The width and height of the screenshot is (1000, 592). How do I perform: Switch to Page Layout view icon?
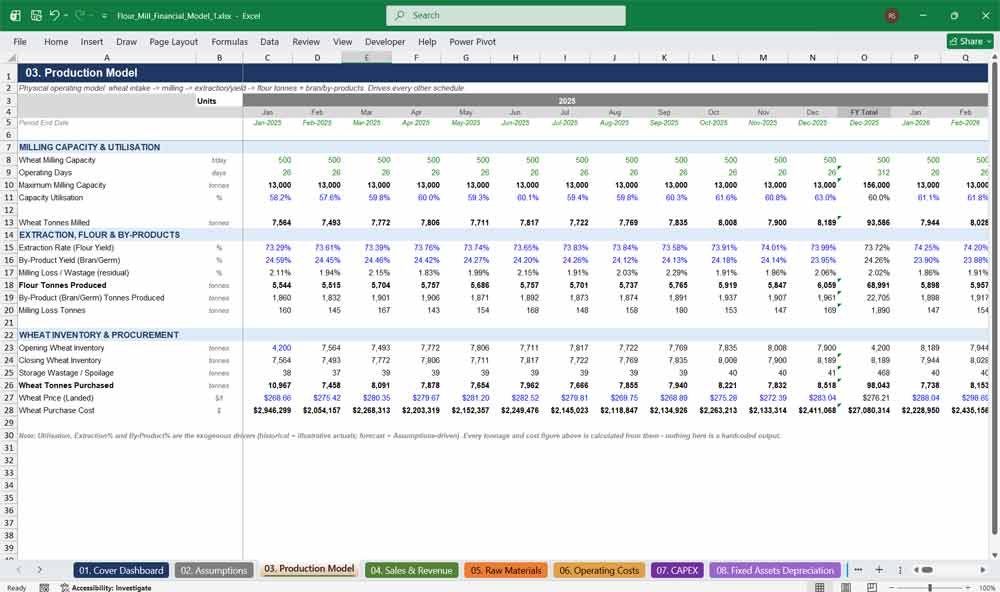pos(846,587)
